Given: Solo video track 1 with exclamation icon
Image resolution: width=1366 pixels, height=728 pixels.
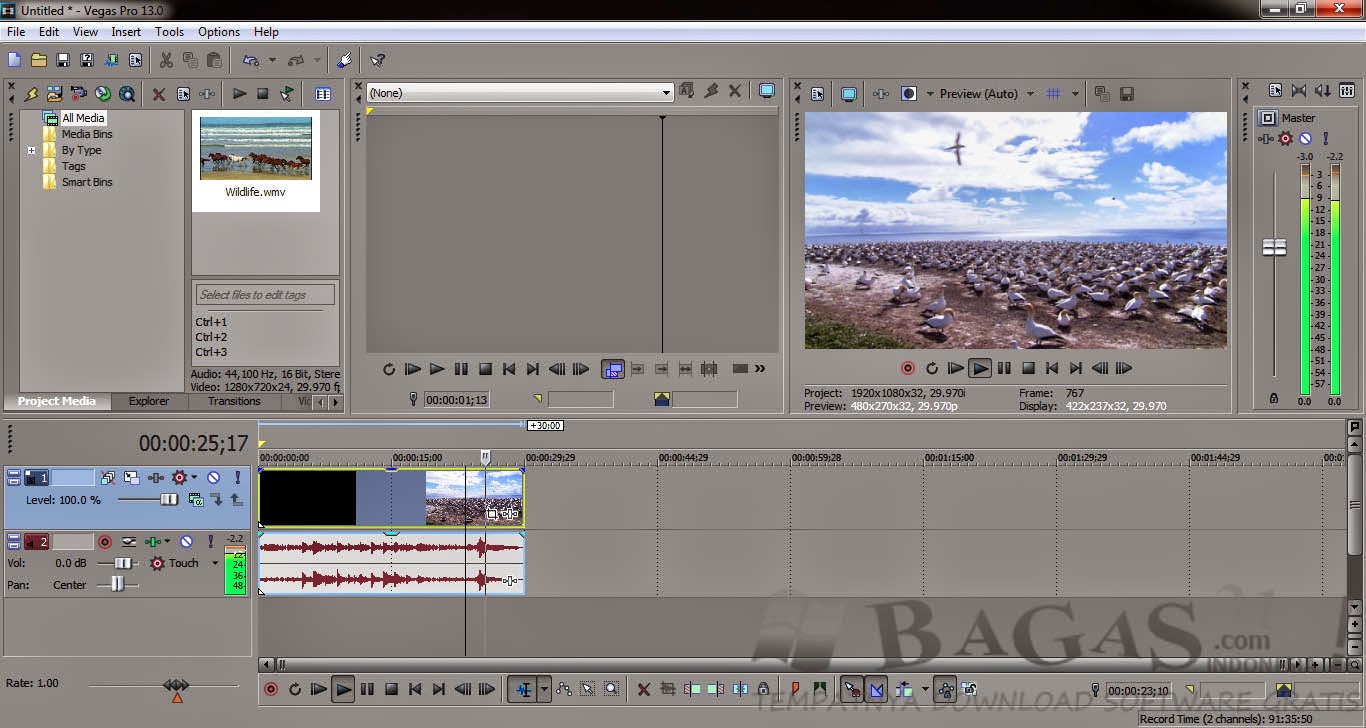Looking at the screenshot, I should 237,478.
